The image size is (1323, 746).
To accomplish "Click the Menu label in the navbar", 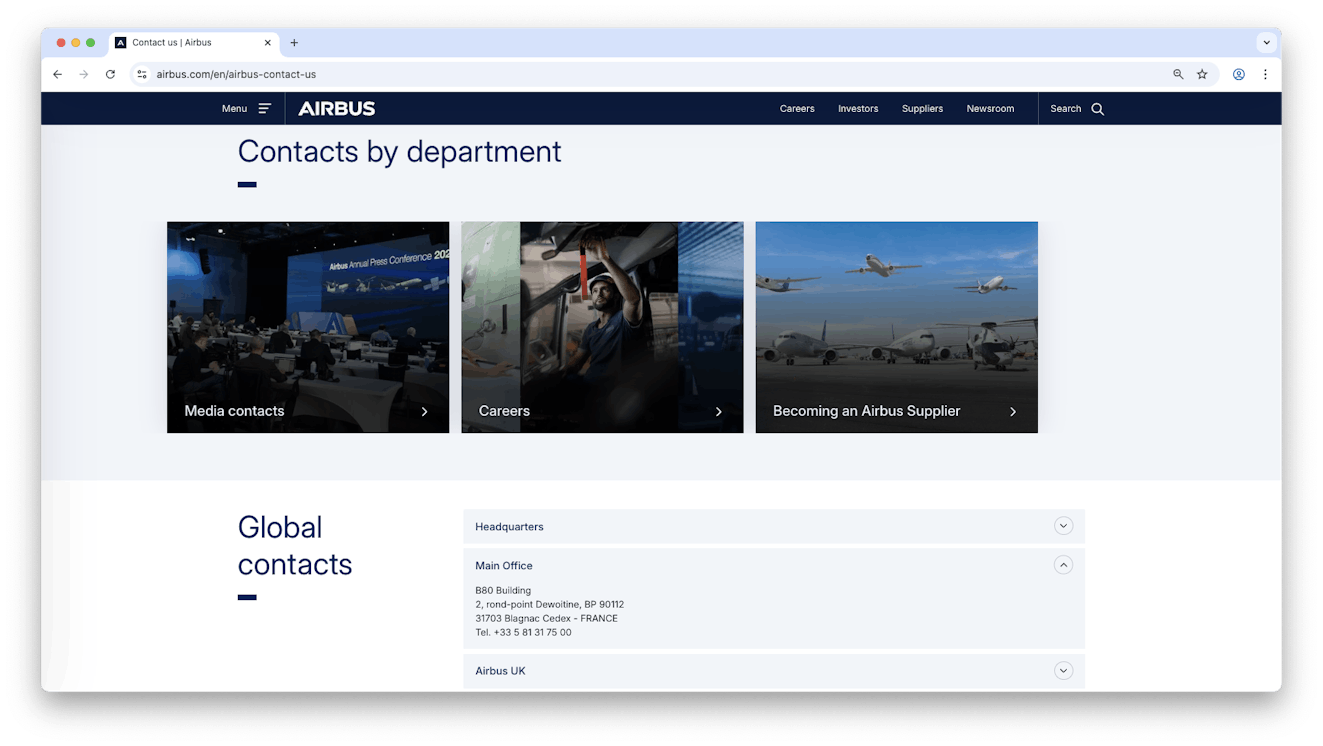I will 234,109.
